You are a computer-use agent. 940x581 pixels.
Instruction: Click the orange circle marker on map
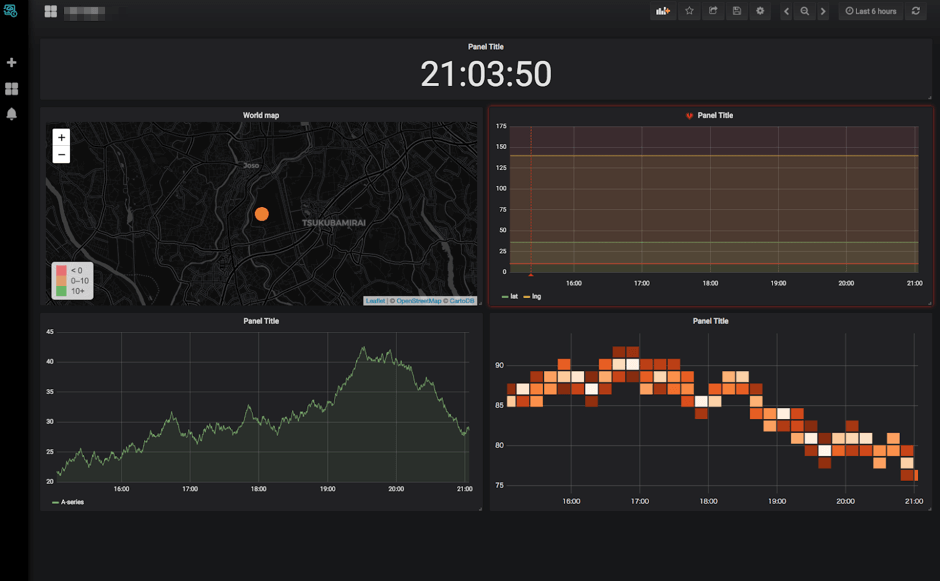click(261, 214)
